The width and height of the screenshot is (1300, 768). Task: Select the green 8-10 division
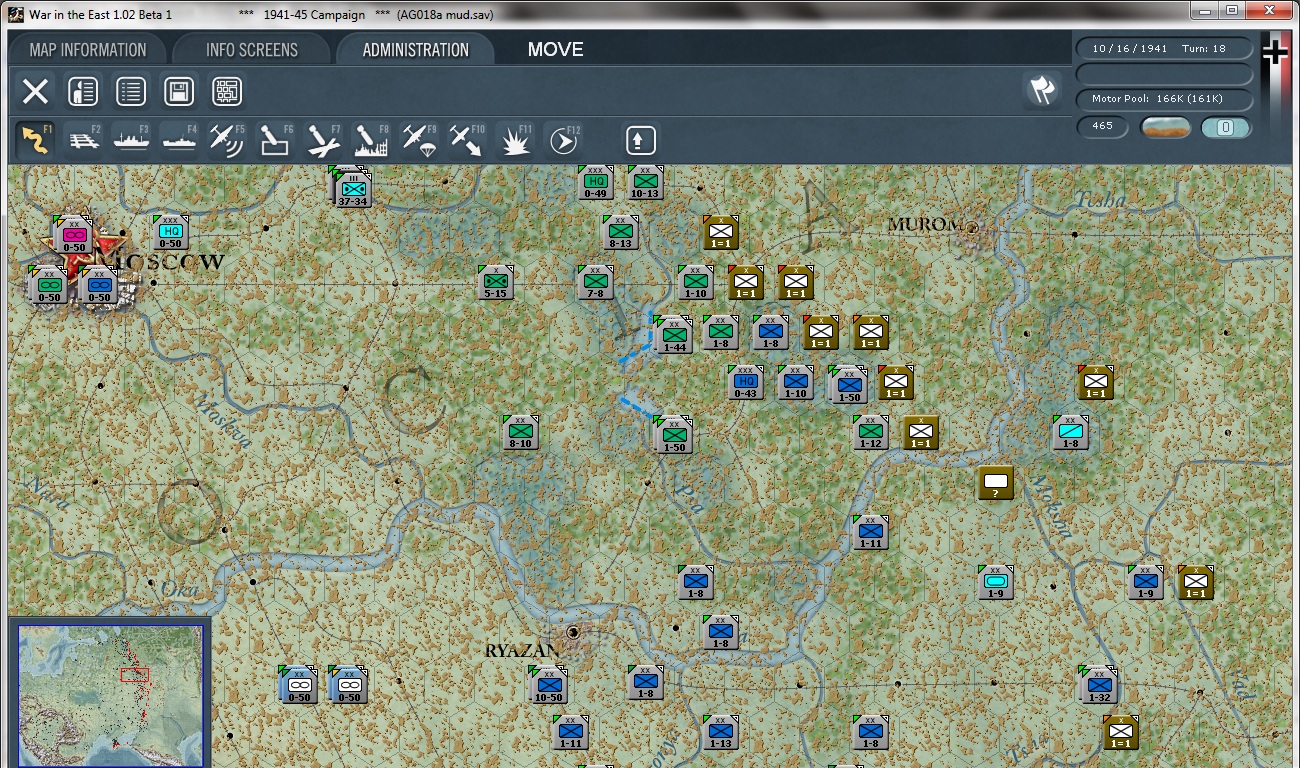521,433
